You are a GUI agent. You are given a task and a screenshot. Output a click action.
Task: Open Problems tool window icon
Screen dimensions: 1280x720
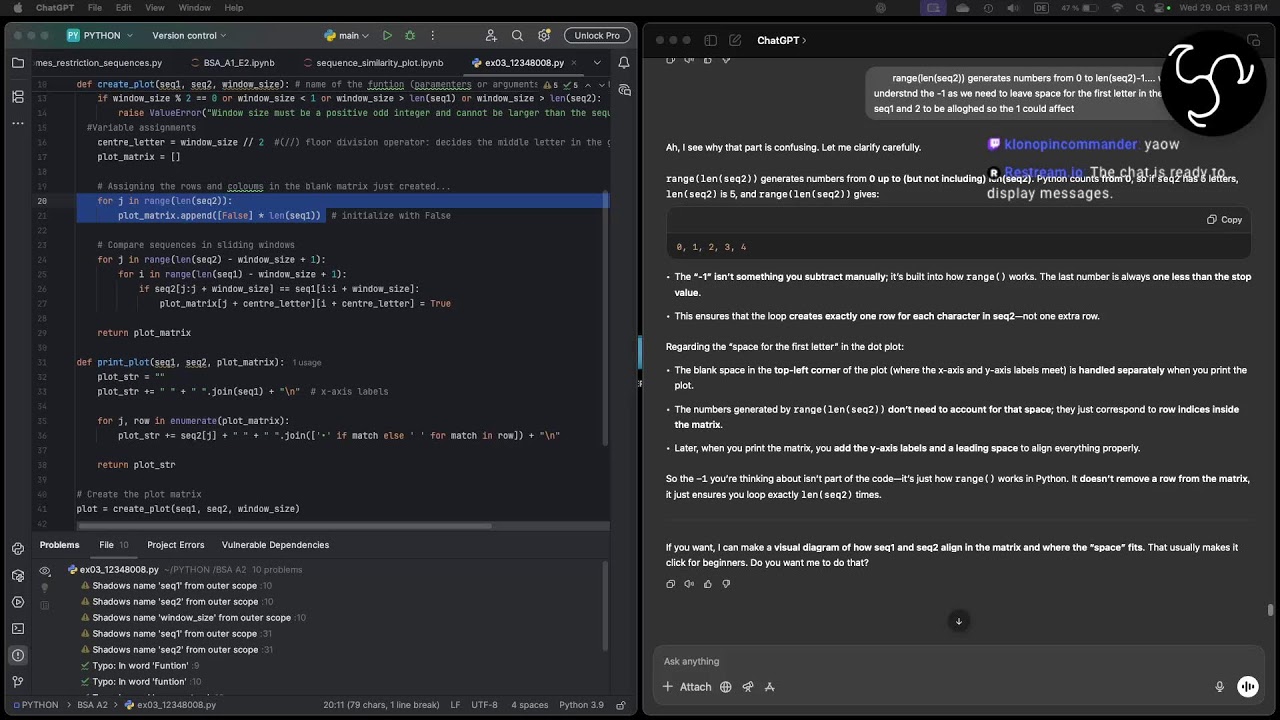click(18, 655)
